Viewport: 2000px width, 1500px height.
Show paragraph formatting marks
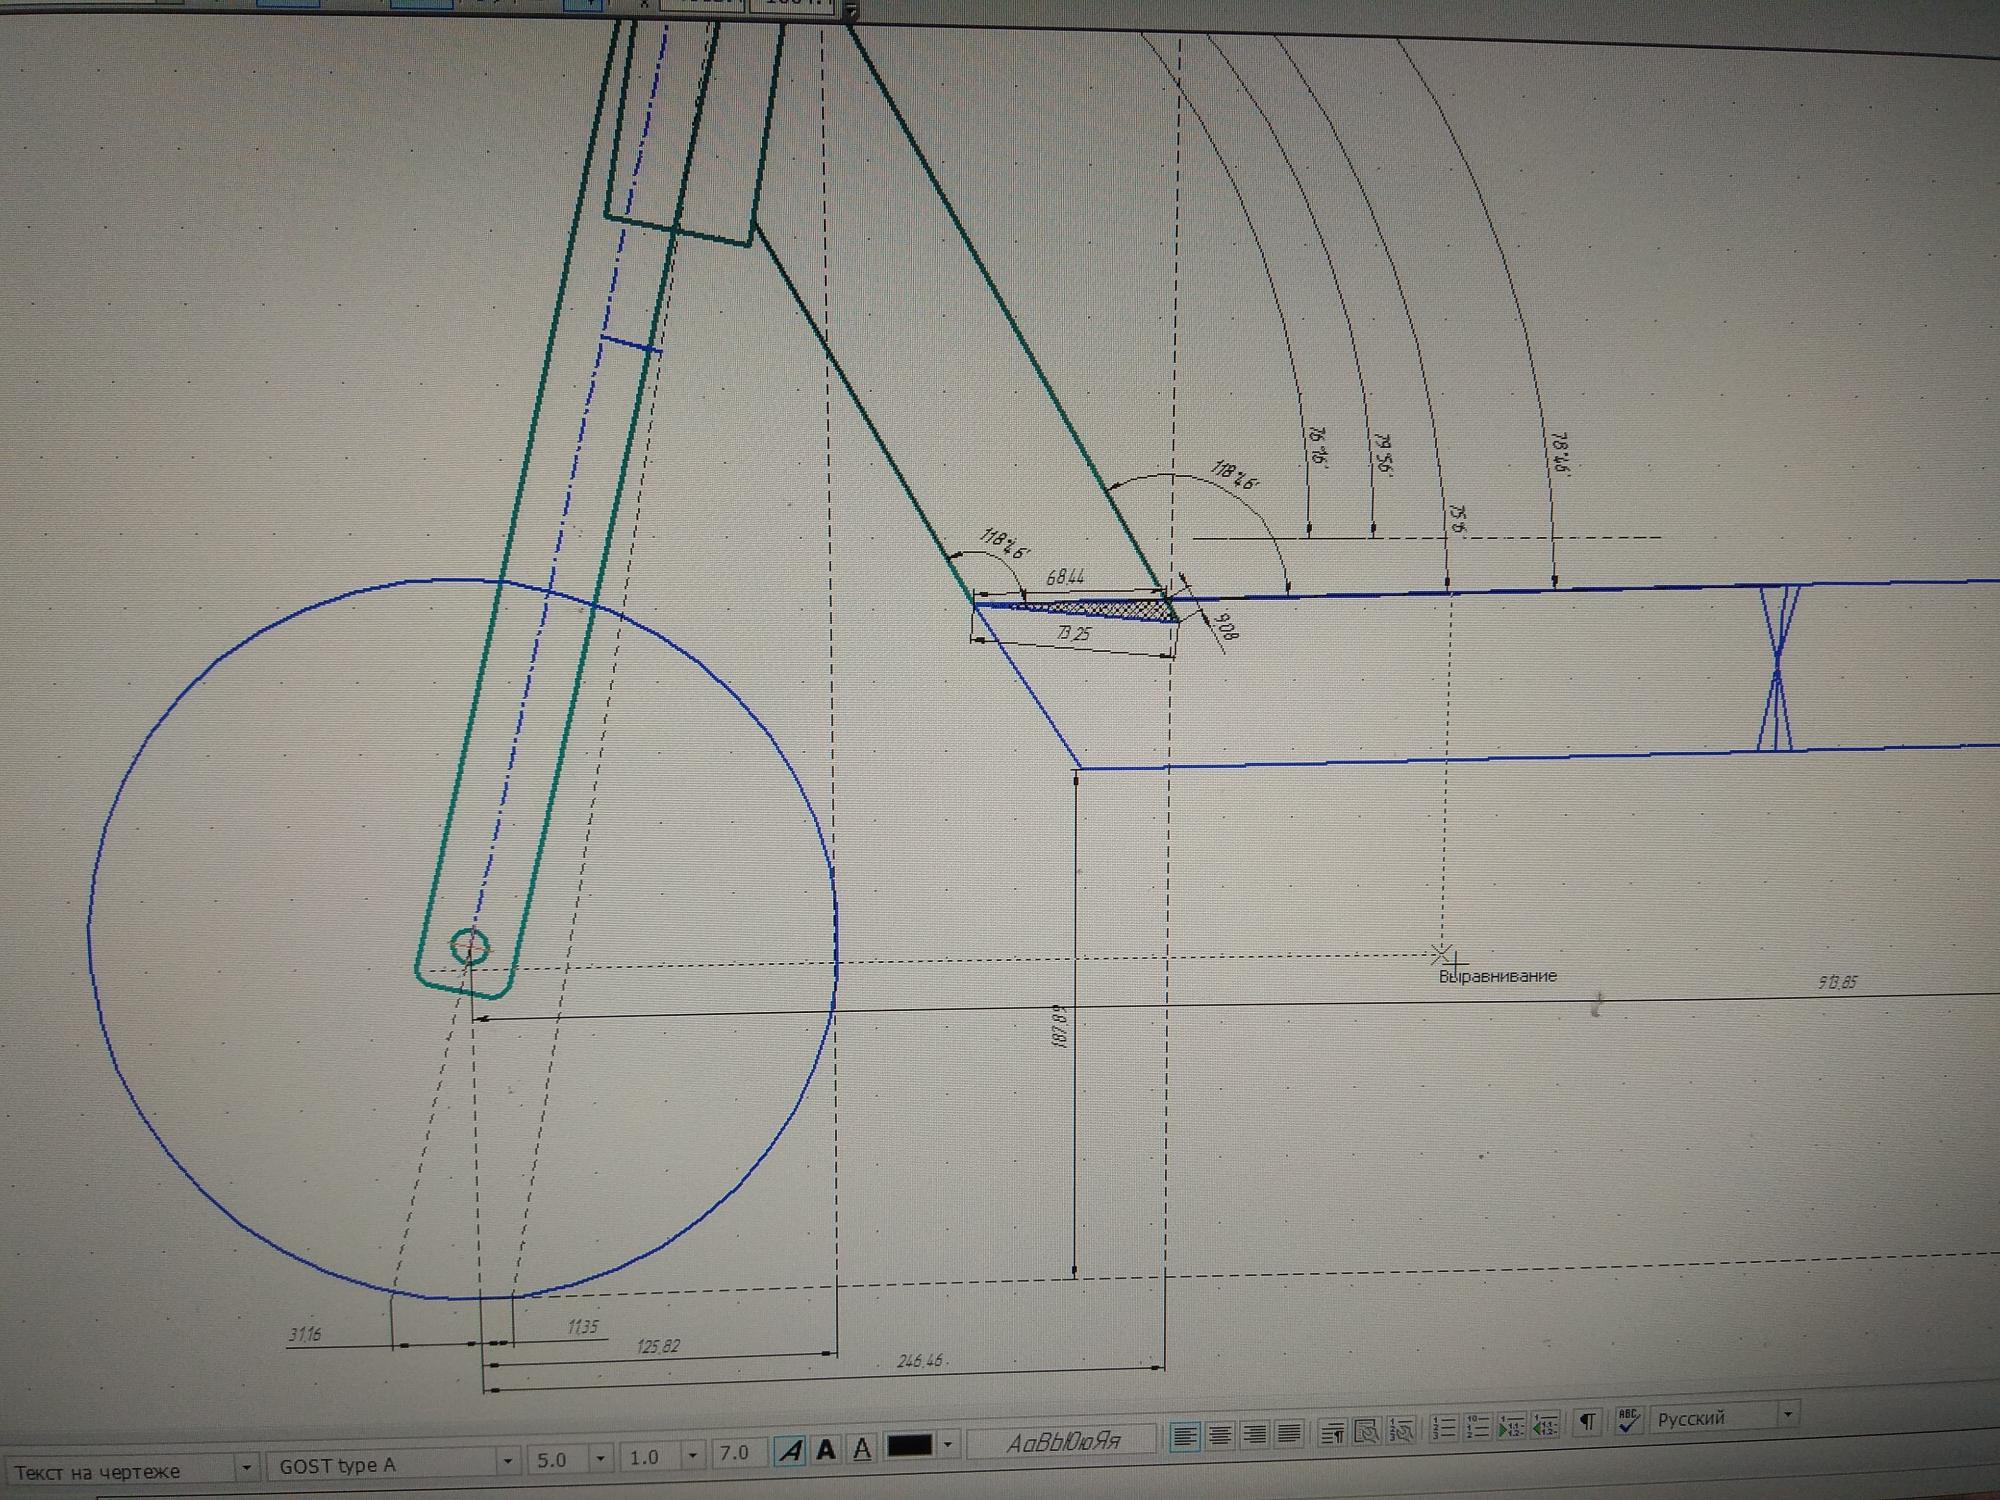(1587, 1422)
